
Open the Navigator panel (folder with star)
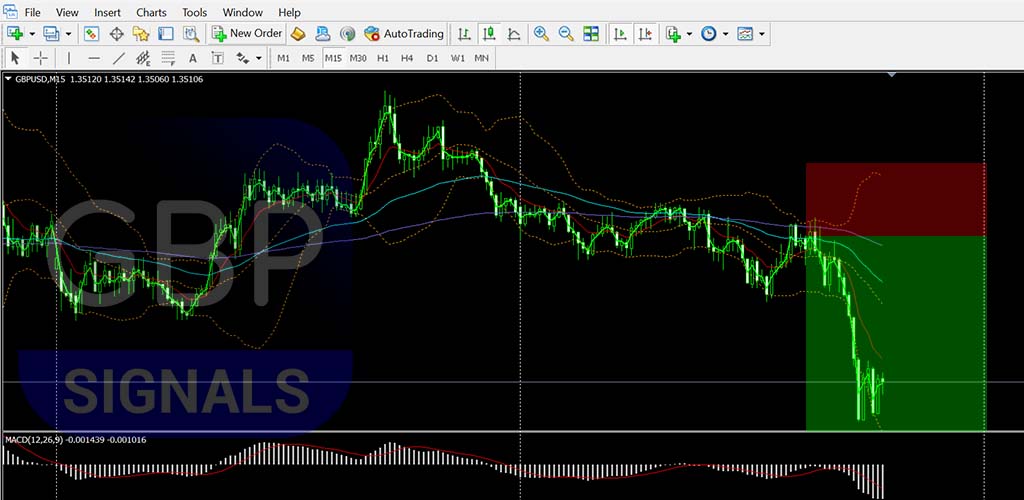[x=141, y=33]
